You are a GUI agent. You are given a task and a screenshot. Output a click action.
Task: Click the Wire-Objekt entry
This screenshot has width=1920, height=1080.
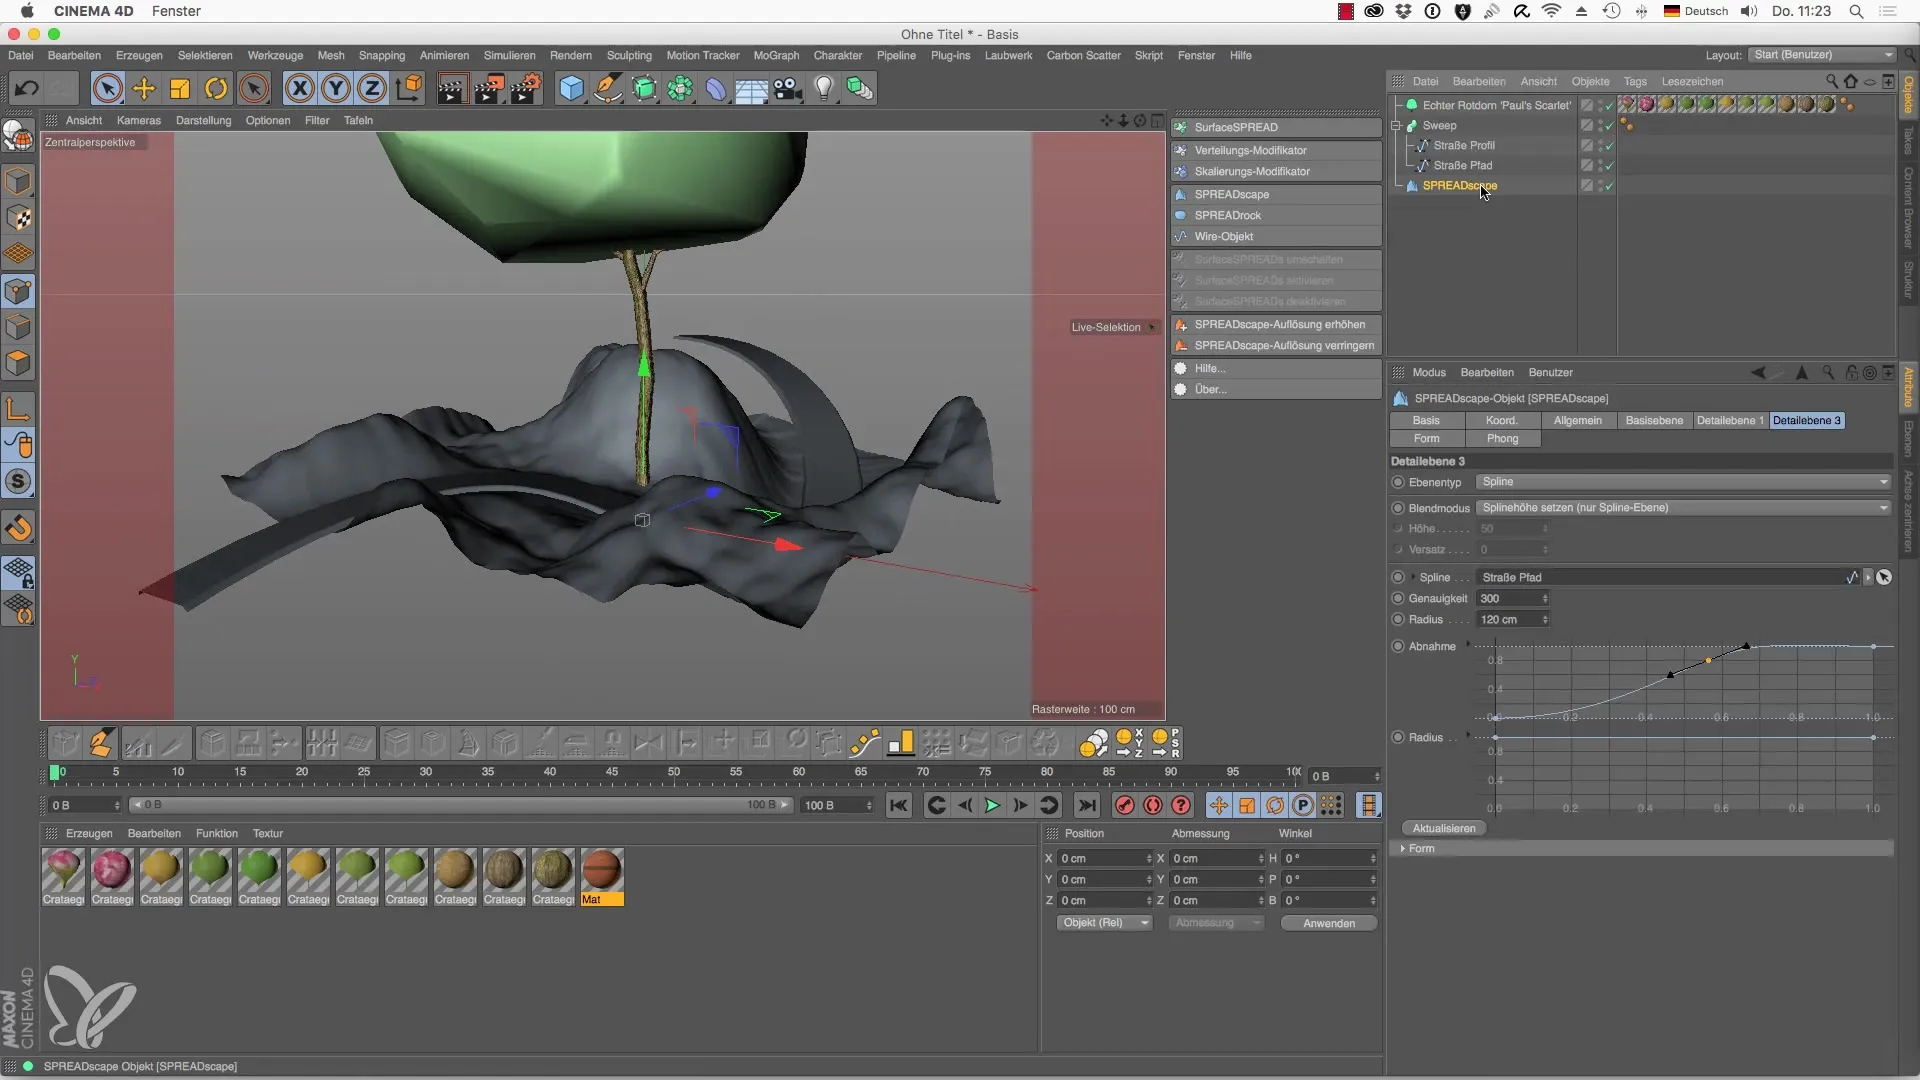(1276, 236)
